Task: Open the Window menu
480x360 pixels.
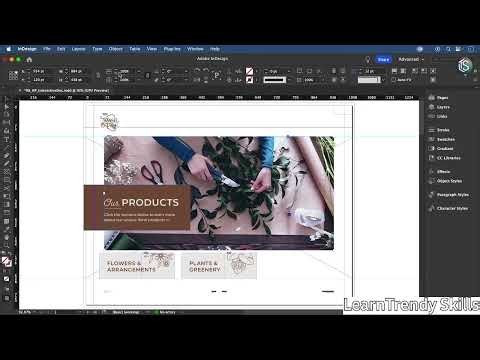Action: click(195, 49)
